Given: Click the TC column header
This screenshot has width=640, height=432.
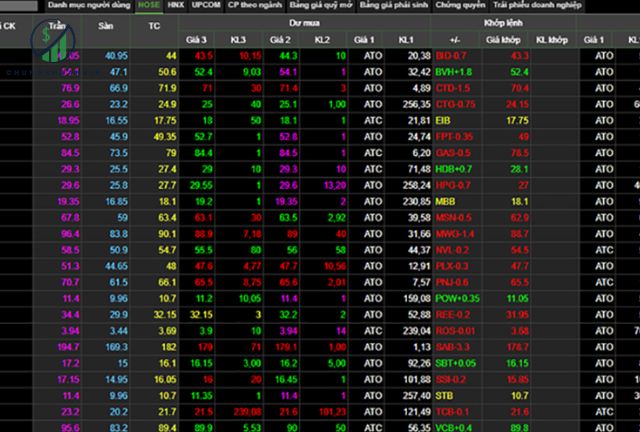Looking at the screenshot, I should [x=154, y=26].
